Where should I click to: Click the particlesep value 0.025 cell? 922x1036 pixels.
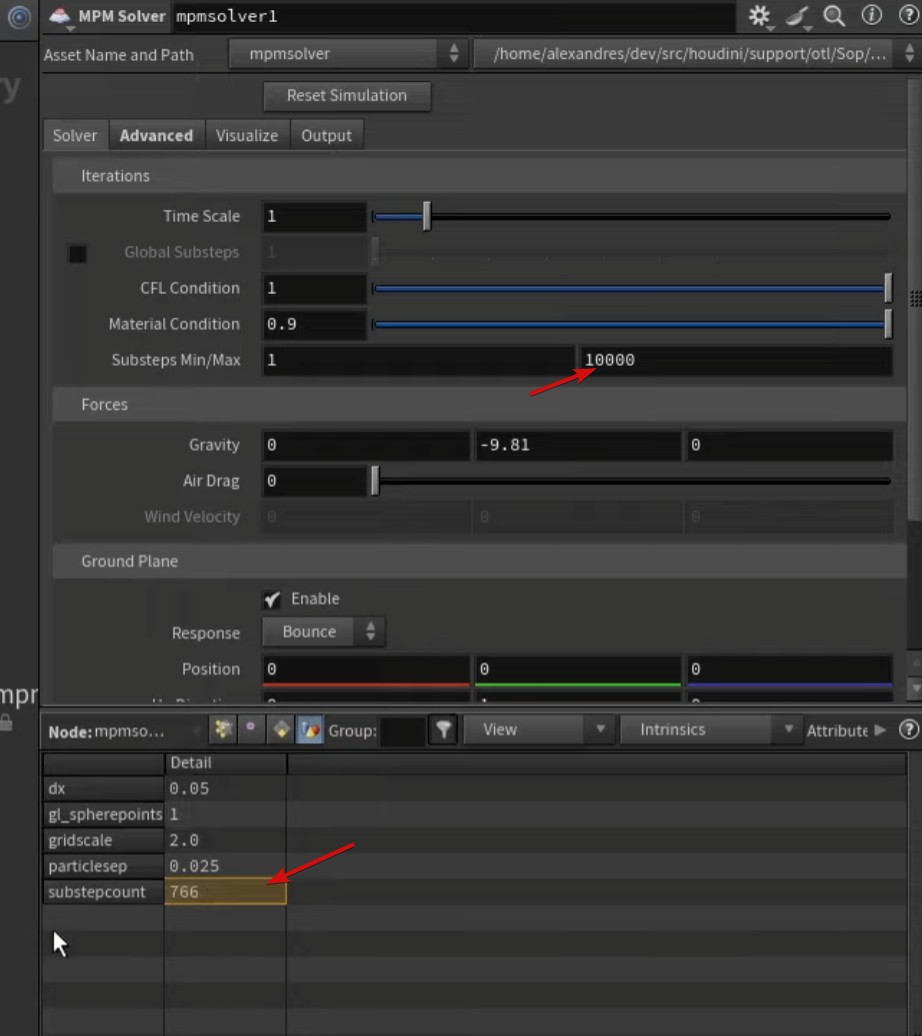point(225,866)
